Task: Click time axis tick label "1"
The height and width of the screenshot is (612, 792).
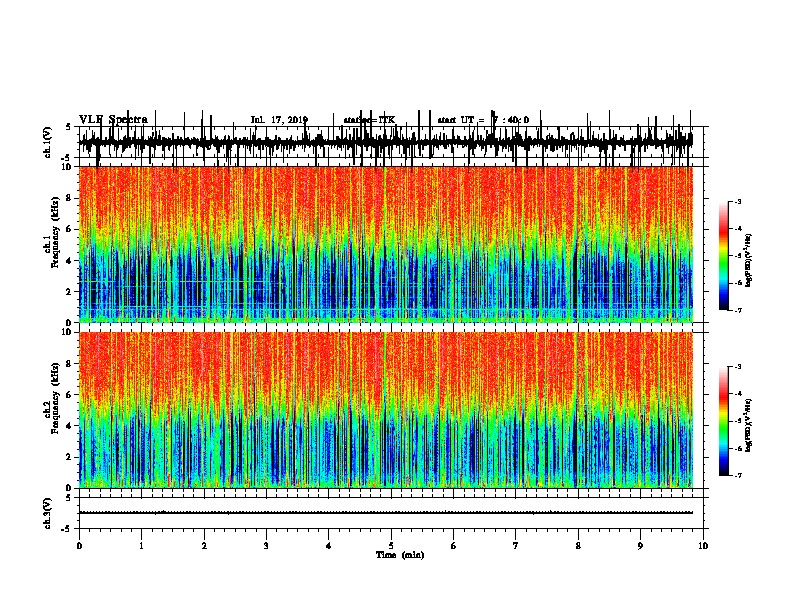Action: point(141,546)
